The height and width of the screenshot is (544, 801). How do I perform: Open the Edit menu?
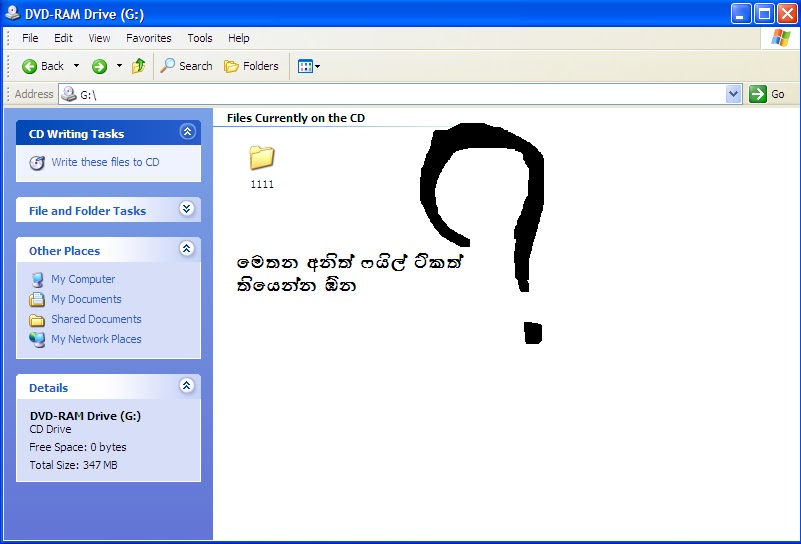(63, 38)
